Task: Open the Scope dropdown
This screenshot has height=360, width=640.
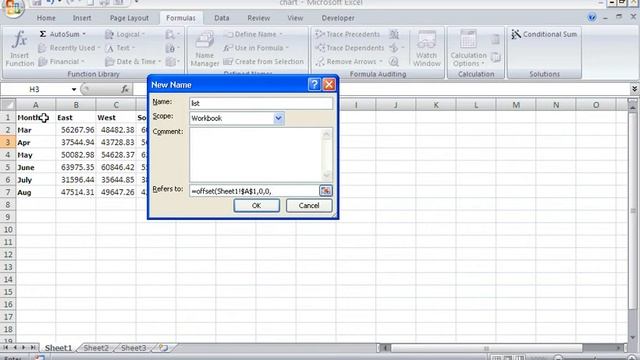Action: 278,118
